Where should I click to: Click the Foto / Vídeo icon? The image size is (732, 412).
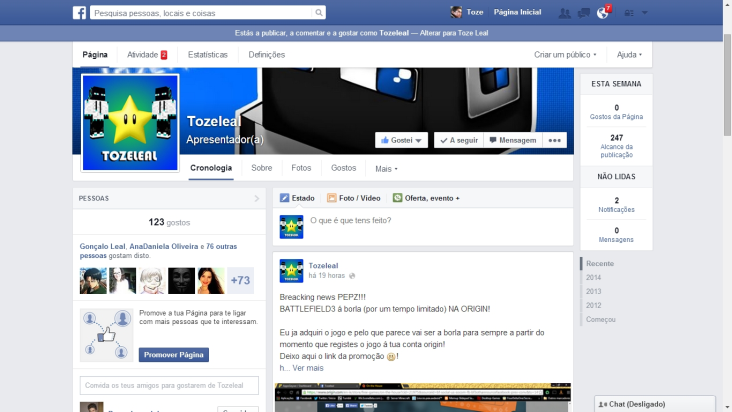[331, 198]
